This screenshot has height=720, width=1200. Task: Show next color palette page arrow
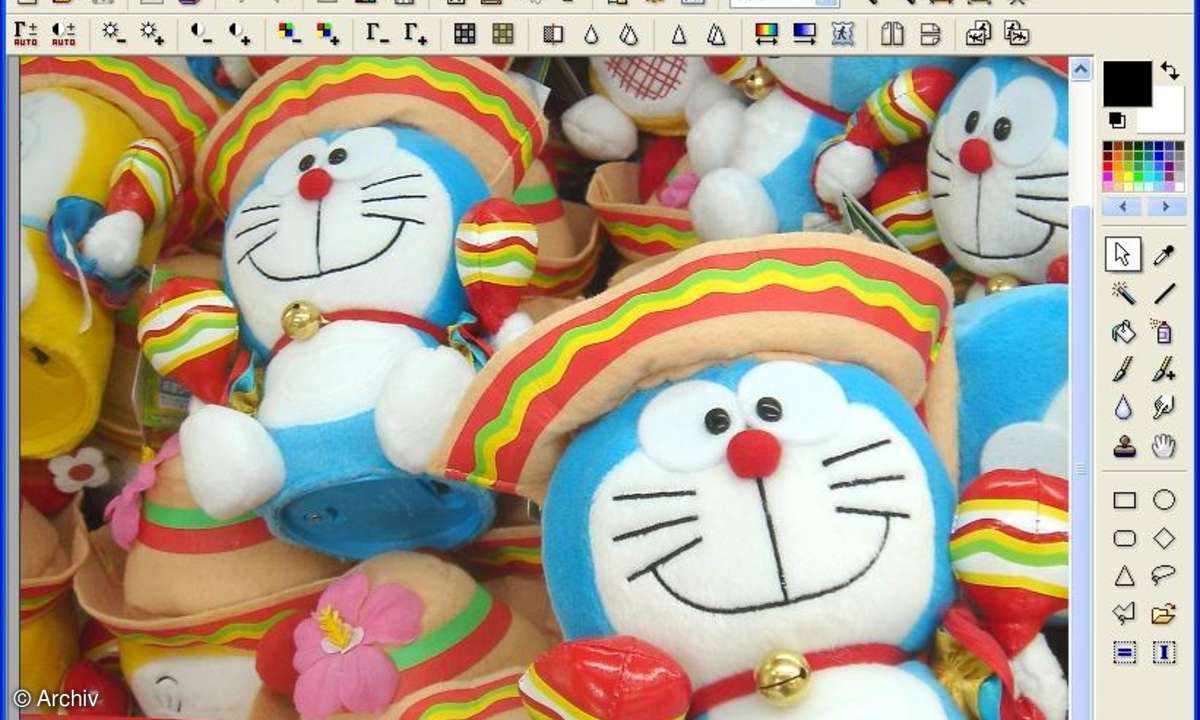pyautogui.click(x=1166, y=206)
